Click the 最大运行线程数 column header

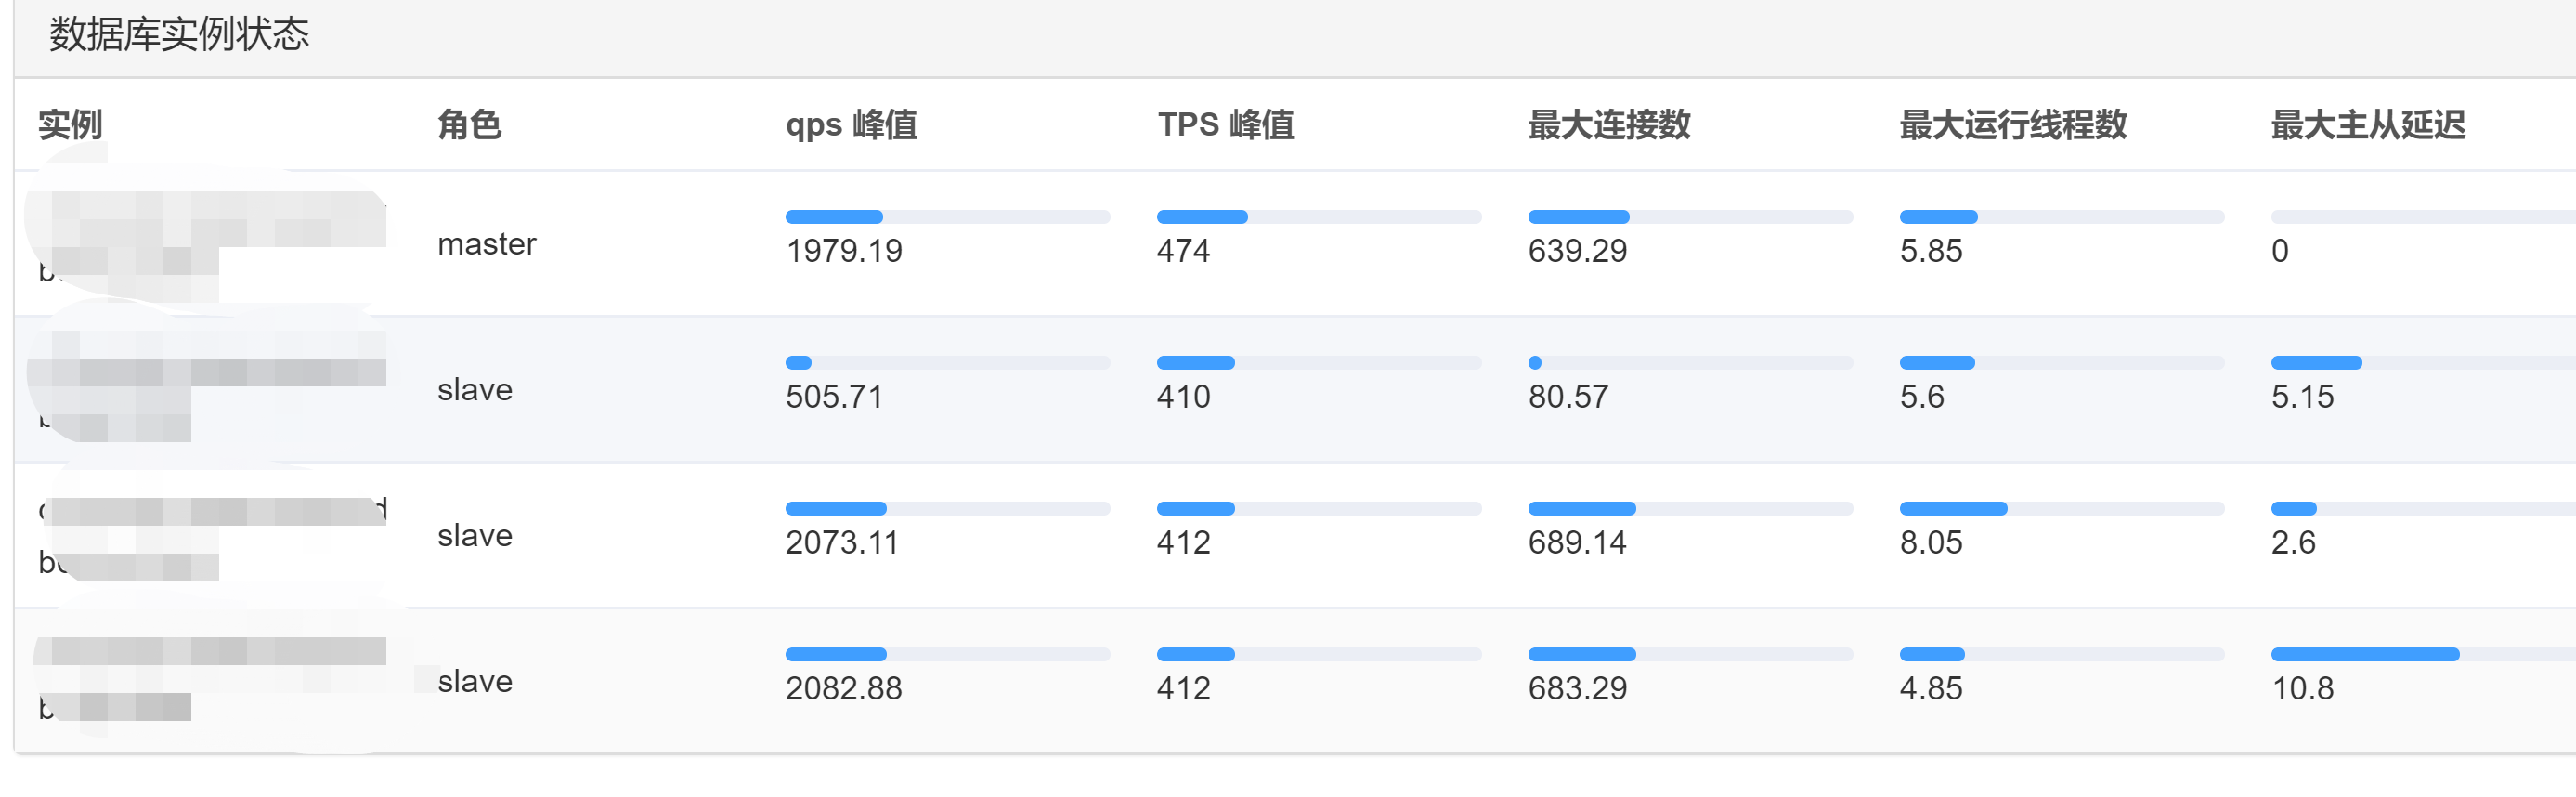click(x=2012, y=125)
